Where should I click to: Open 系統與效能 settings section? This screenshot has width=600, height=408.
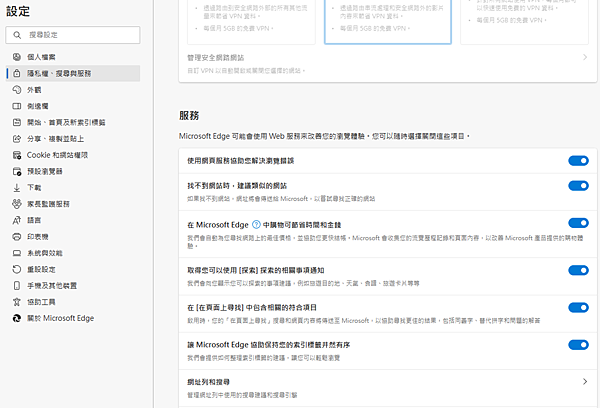point(73,253)
